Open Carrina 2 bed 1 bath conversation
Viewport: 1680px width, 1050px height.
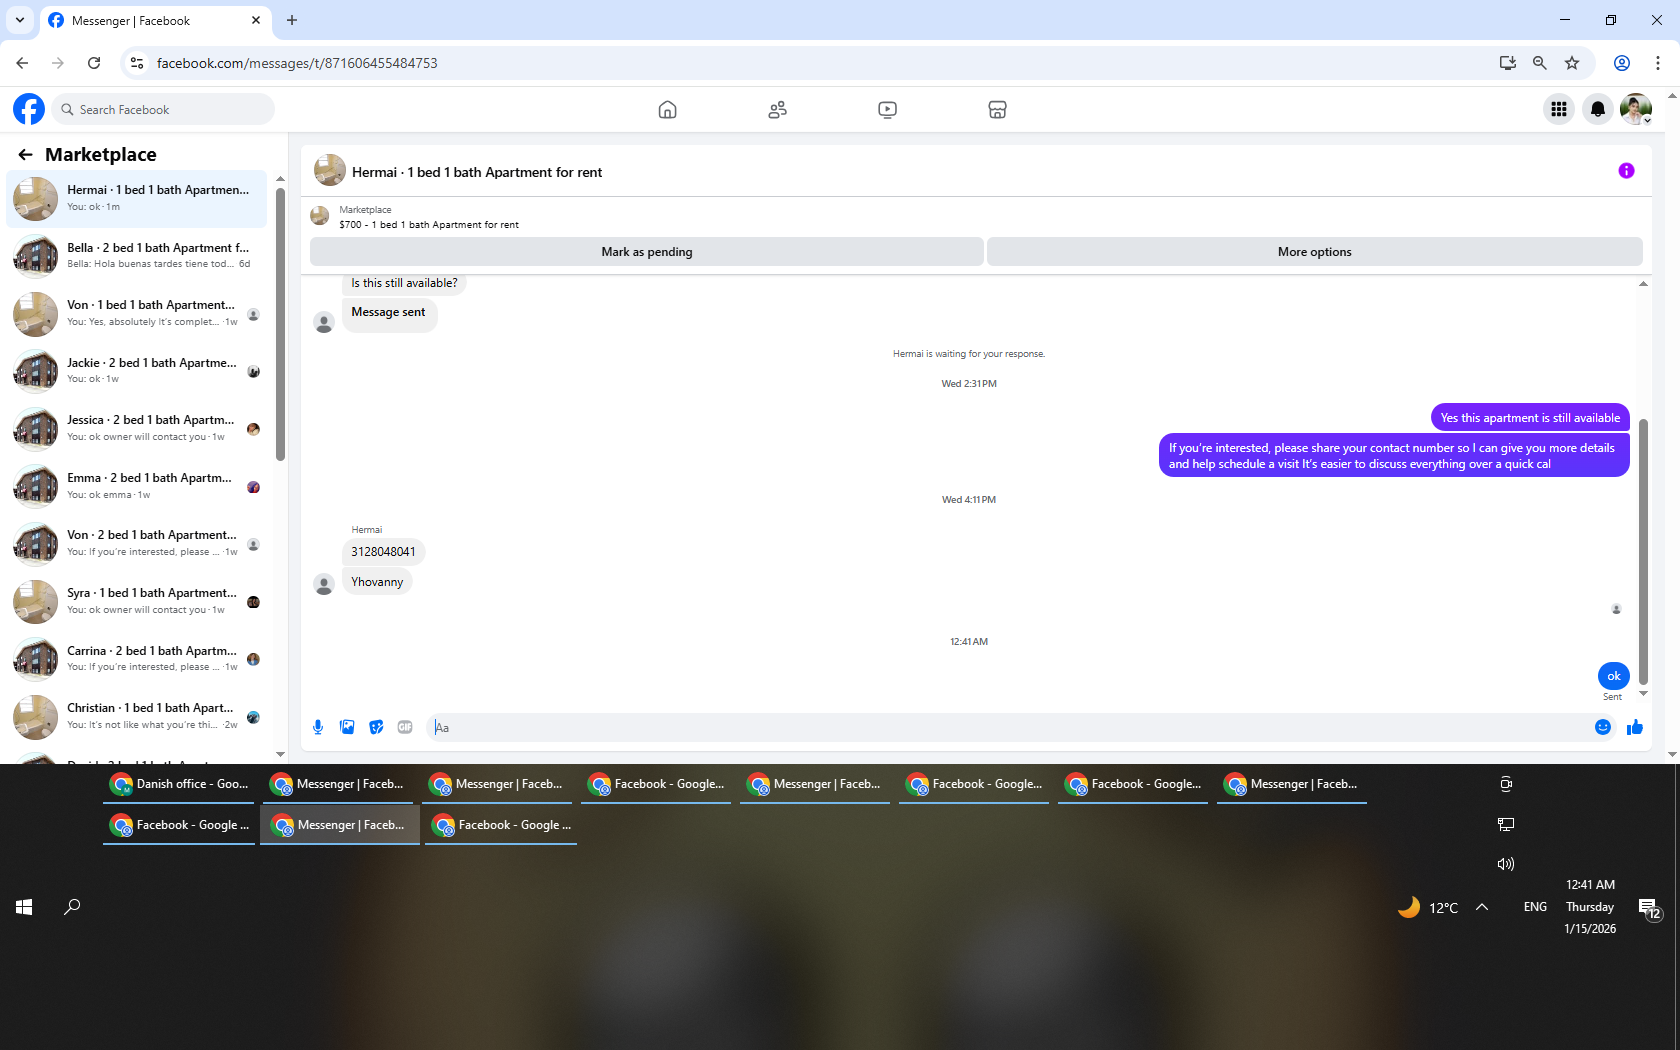tap(136, 659)
